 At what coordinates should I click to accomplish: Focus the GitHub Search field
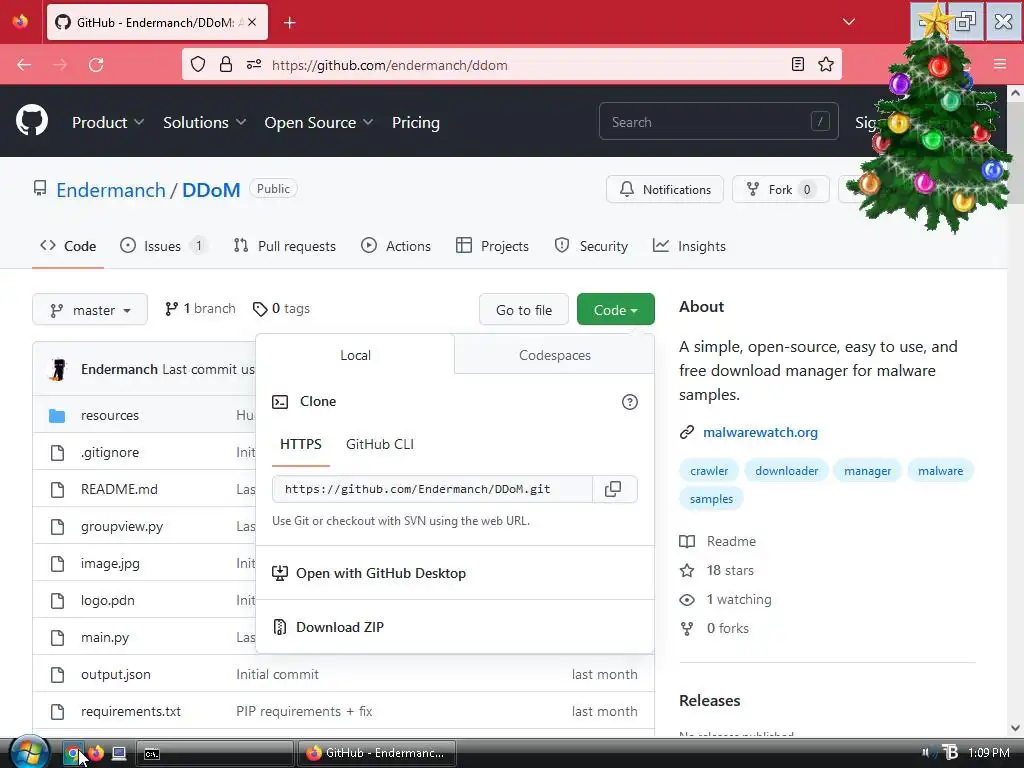pyautogui.click(x=718, y=121)
